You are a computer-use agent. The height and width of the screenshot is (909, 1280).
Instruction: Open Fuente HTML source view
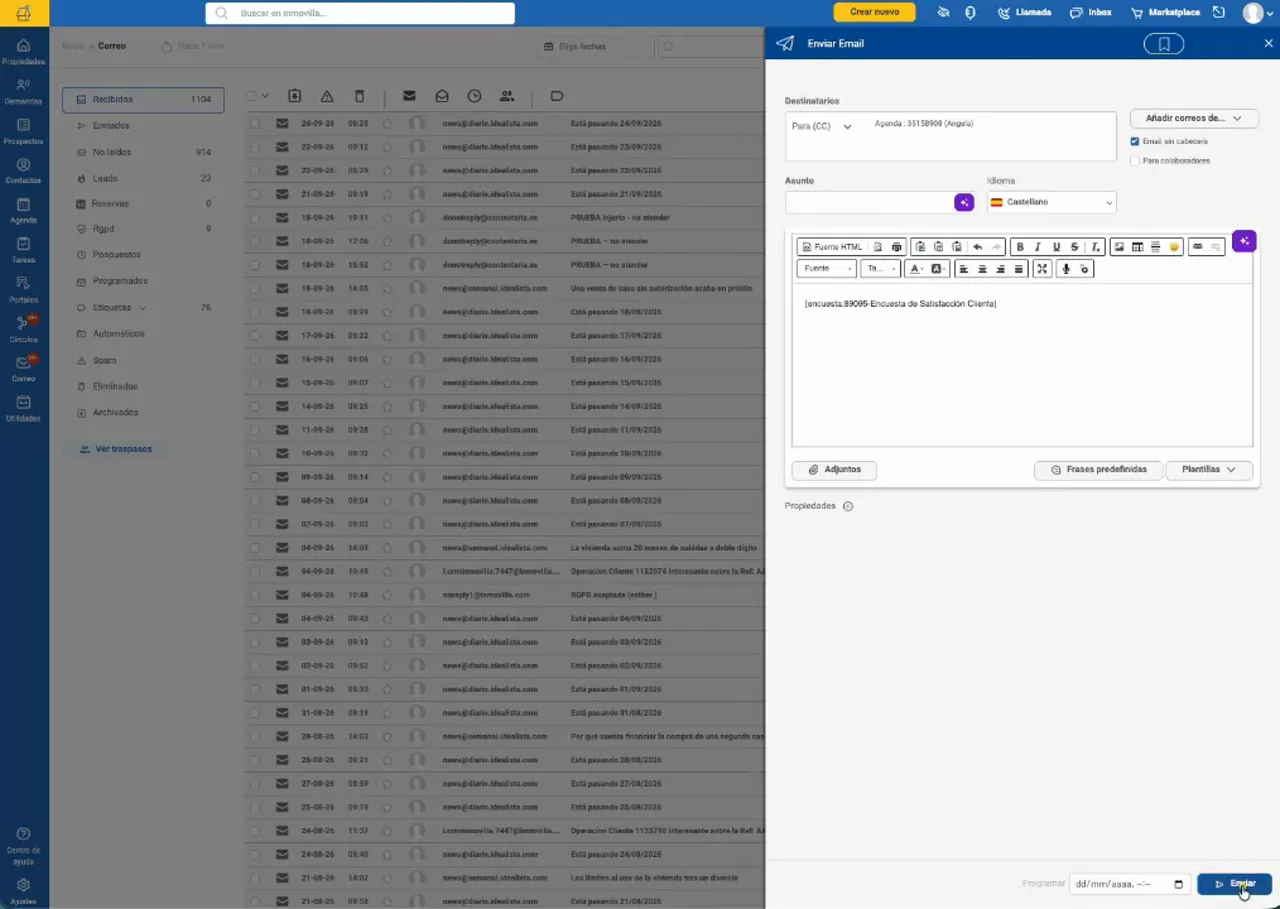832,247
